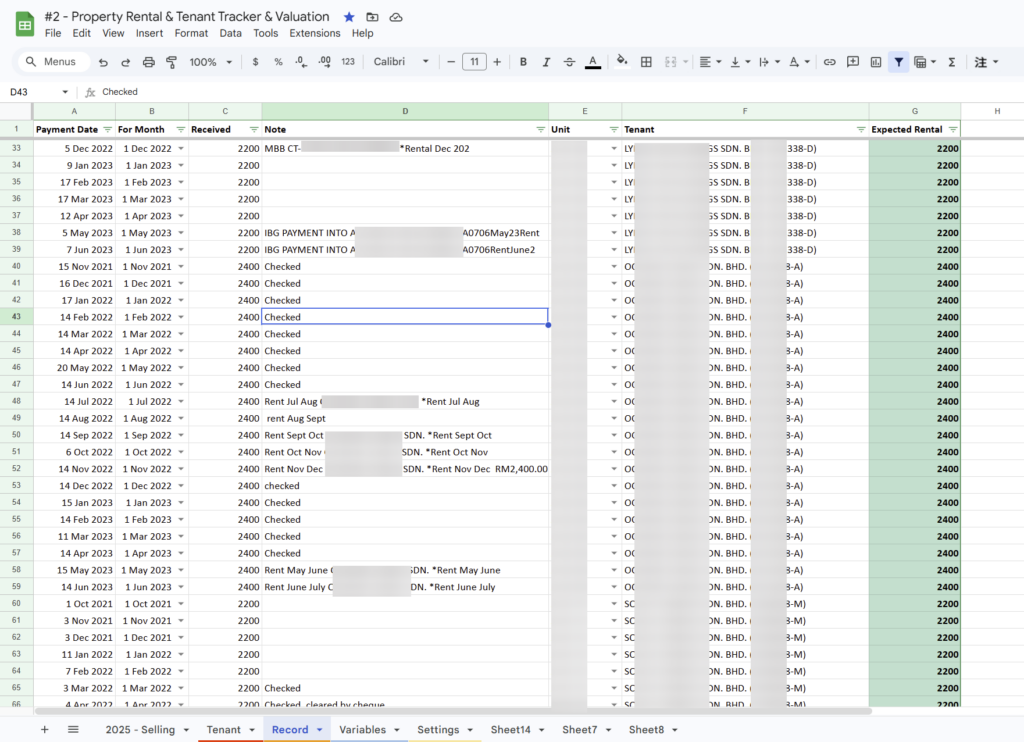Open the filter dropdown on Note column
The width and height of the screenshot is (1024, 742).
539,129
